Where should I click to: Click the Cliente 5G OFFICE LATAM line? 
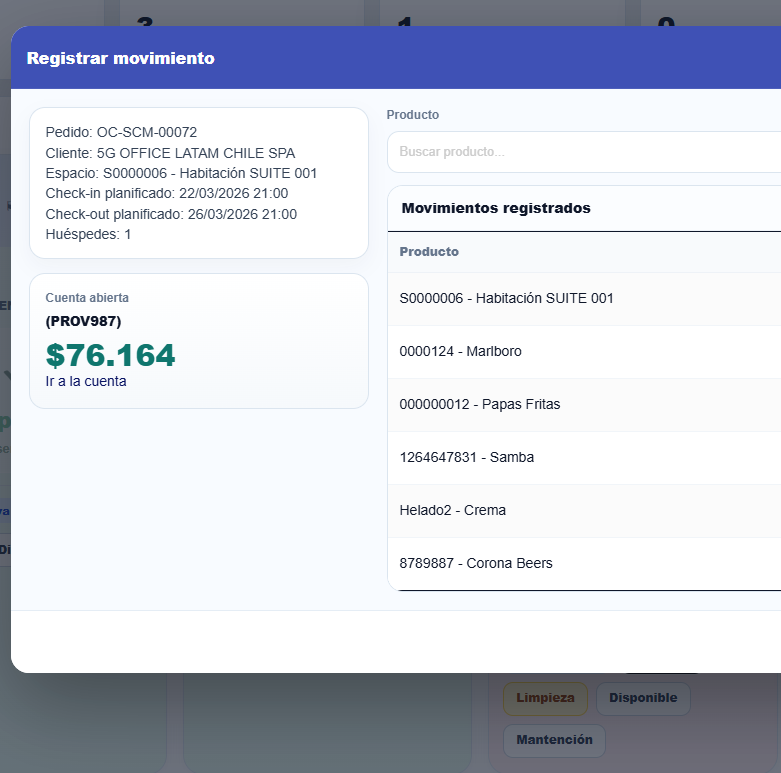coord(170,153)
